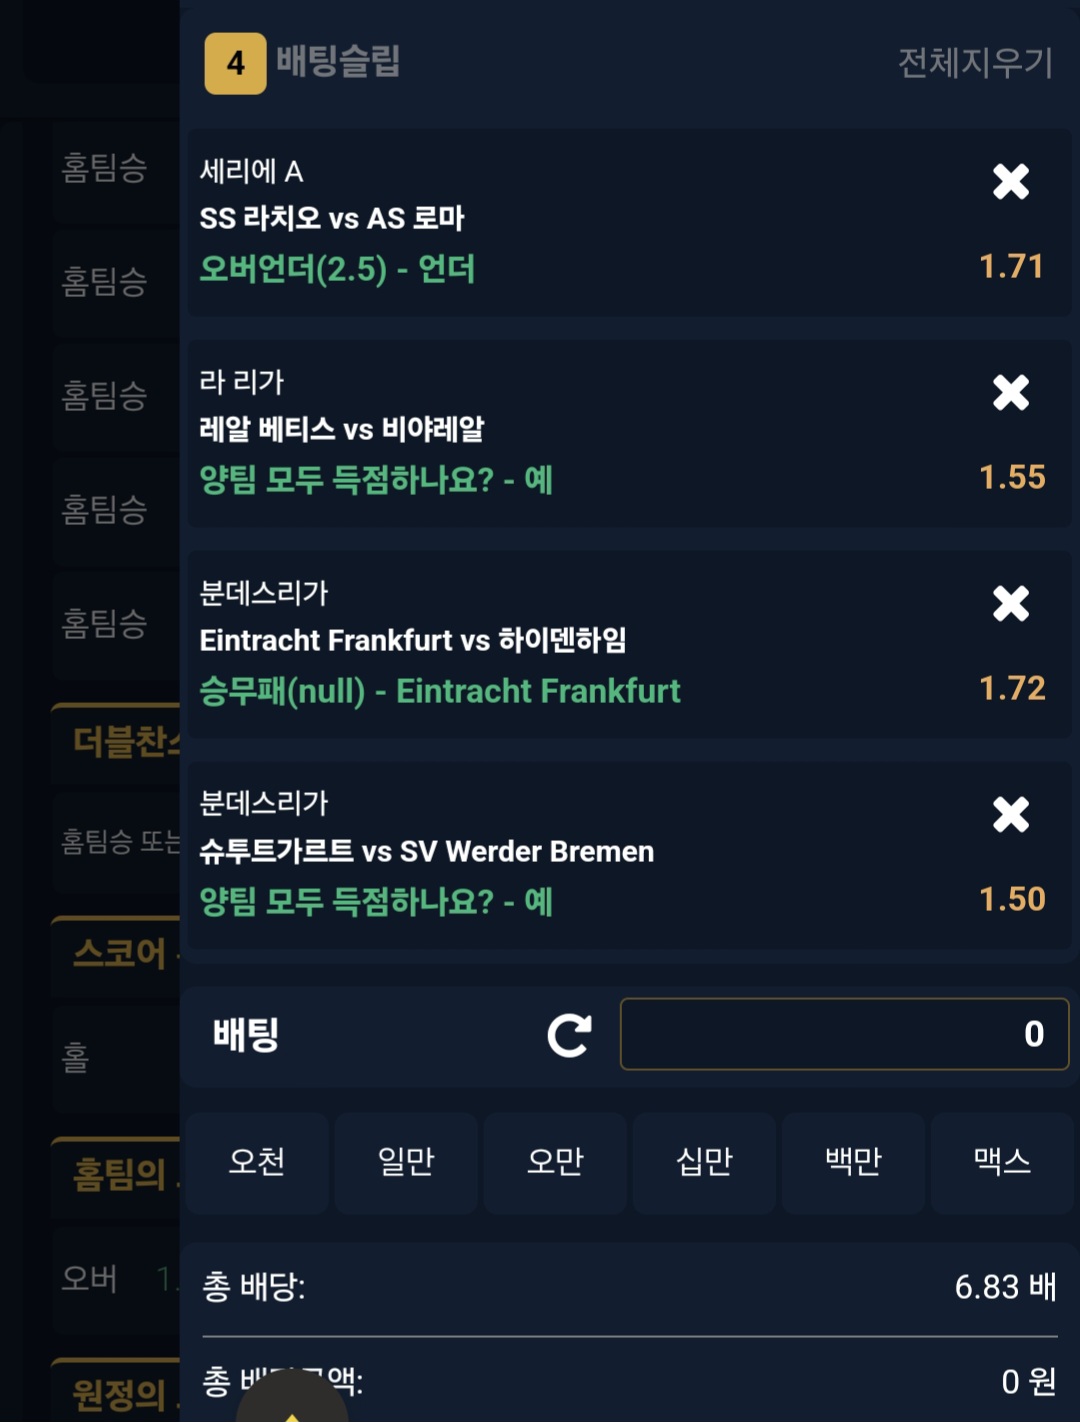Add 오만 to the bet amount

click(x=555, y=1162)
